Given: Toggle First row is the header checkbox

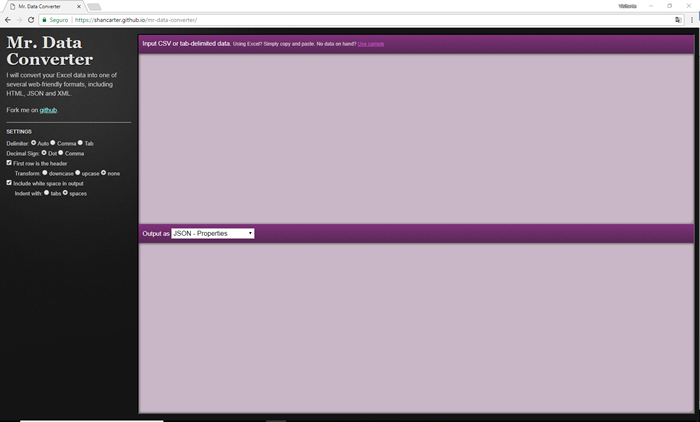Looking at the screenshot, I should click(9, 163).
